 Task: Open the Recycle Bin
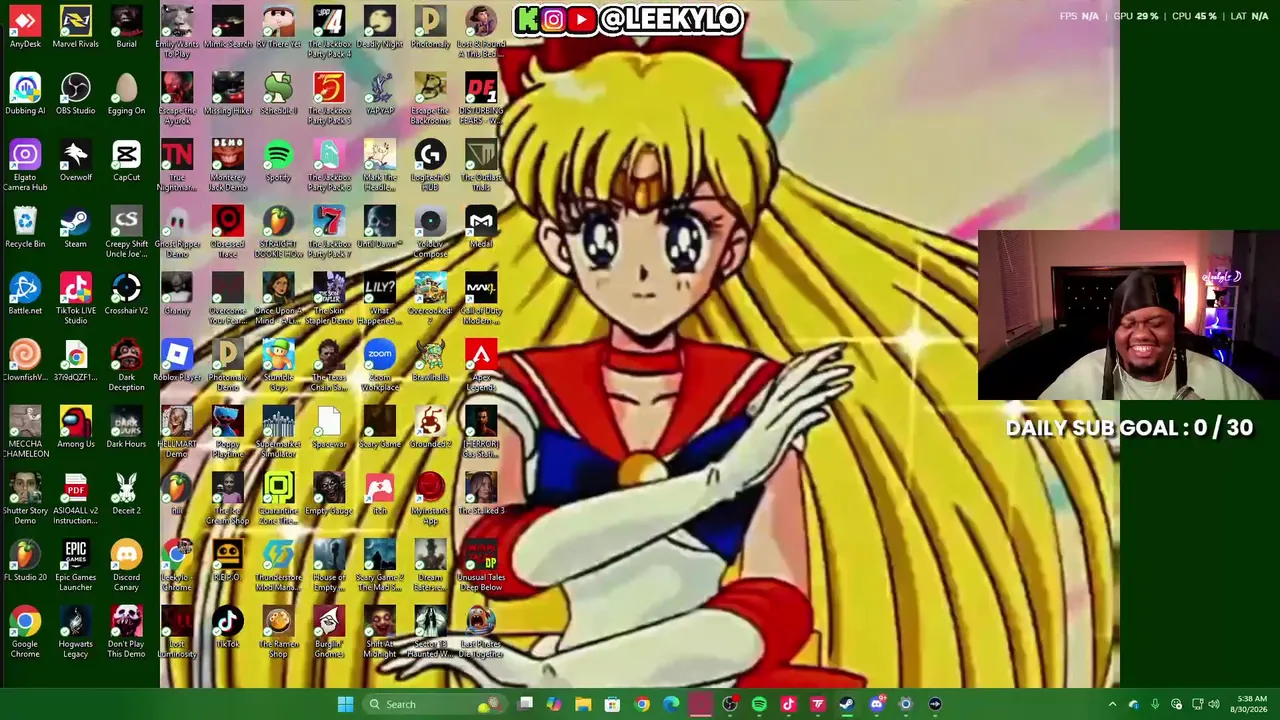pos(25,227)
